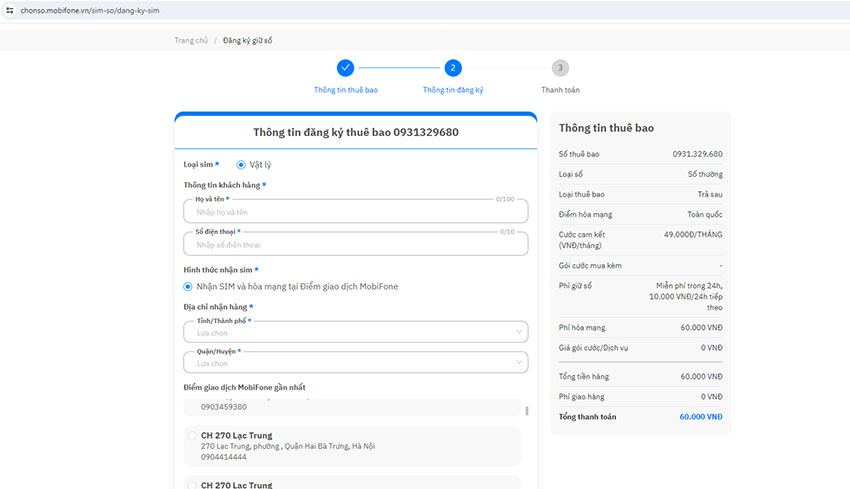Click Điểm giao dịch MobiFone gần nhất label
The image size is (850, 489).
click(x=244, y=387)
